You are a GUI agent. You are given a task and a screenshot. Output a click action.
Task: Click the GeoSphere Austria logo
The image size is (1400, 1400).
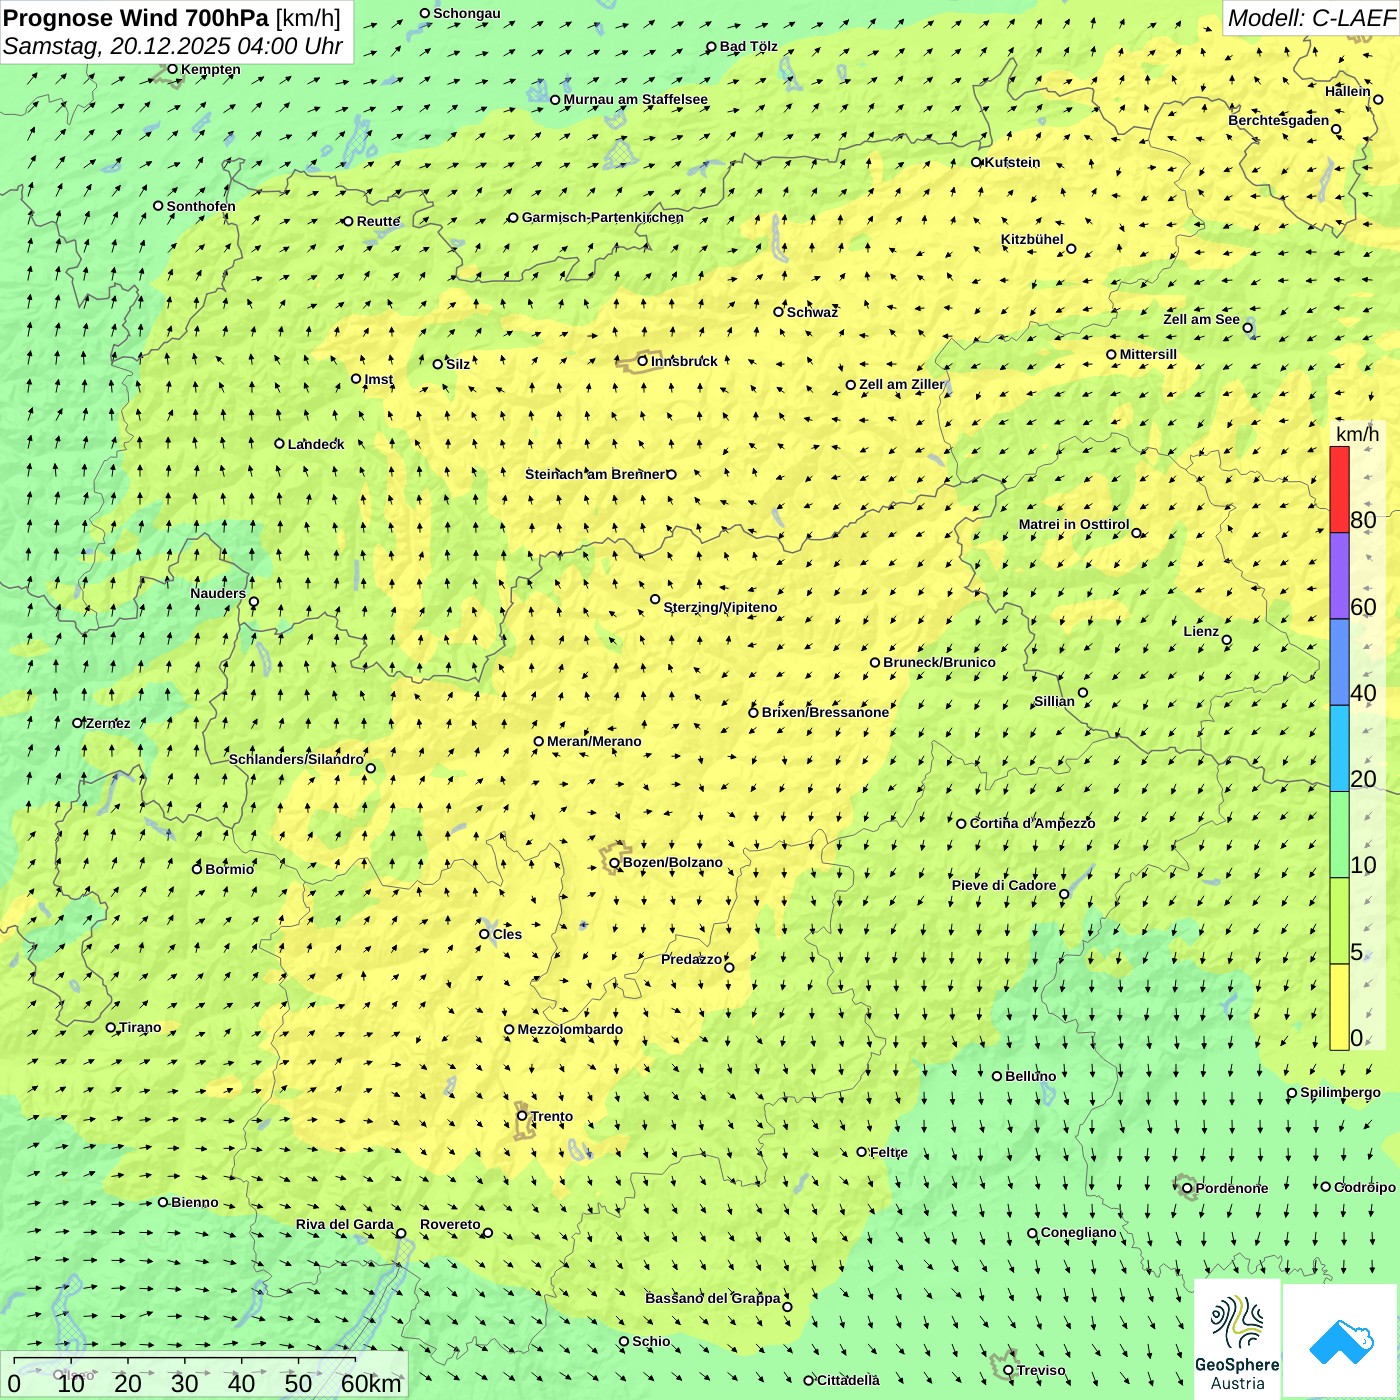(1237, 1342)
